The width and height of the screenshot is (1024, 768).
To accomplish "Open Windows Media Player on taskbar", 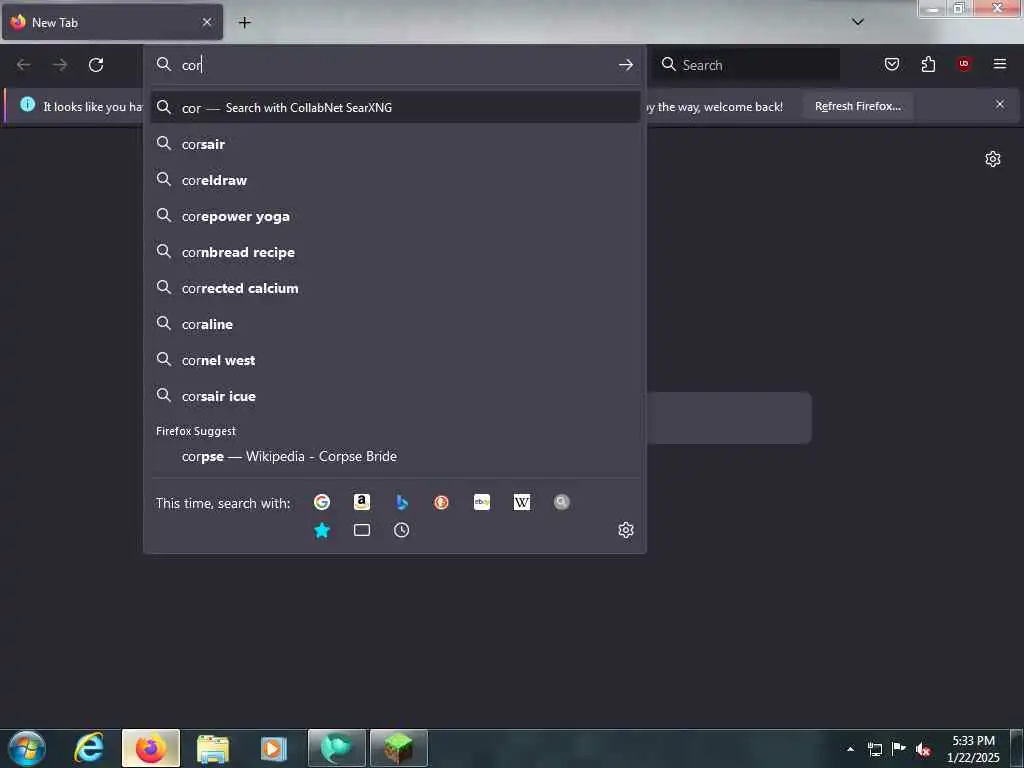I will pyautogui.click(x=274, y=748).
